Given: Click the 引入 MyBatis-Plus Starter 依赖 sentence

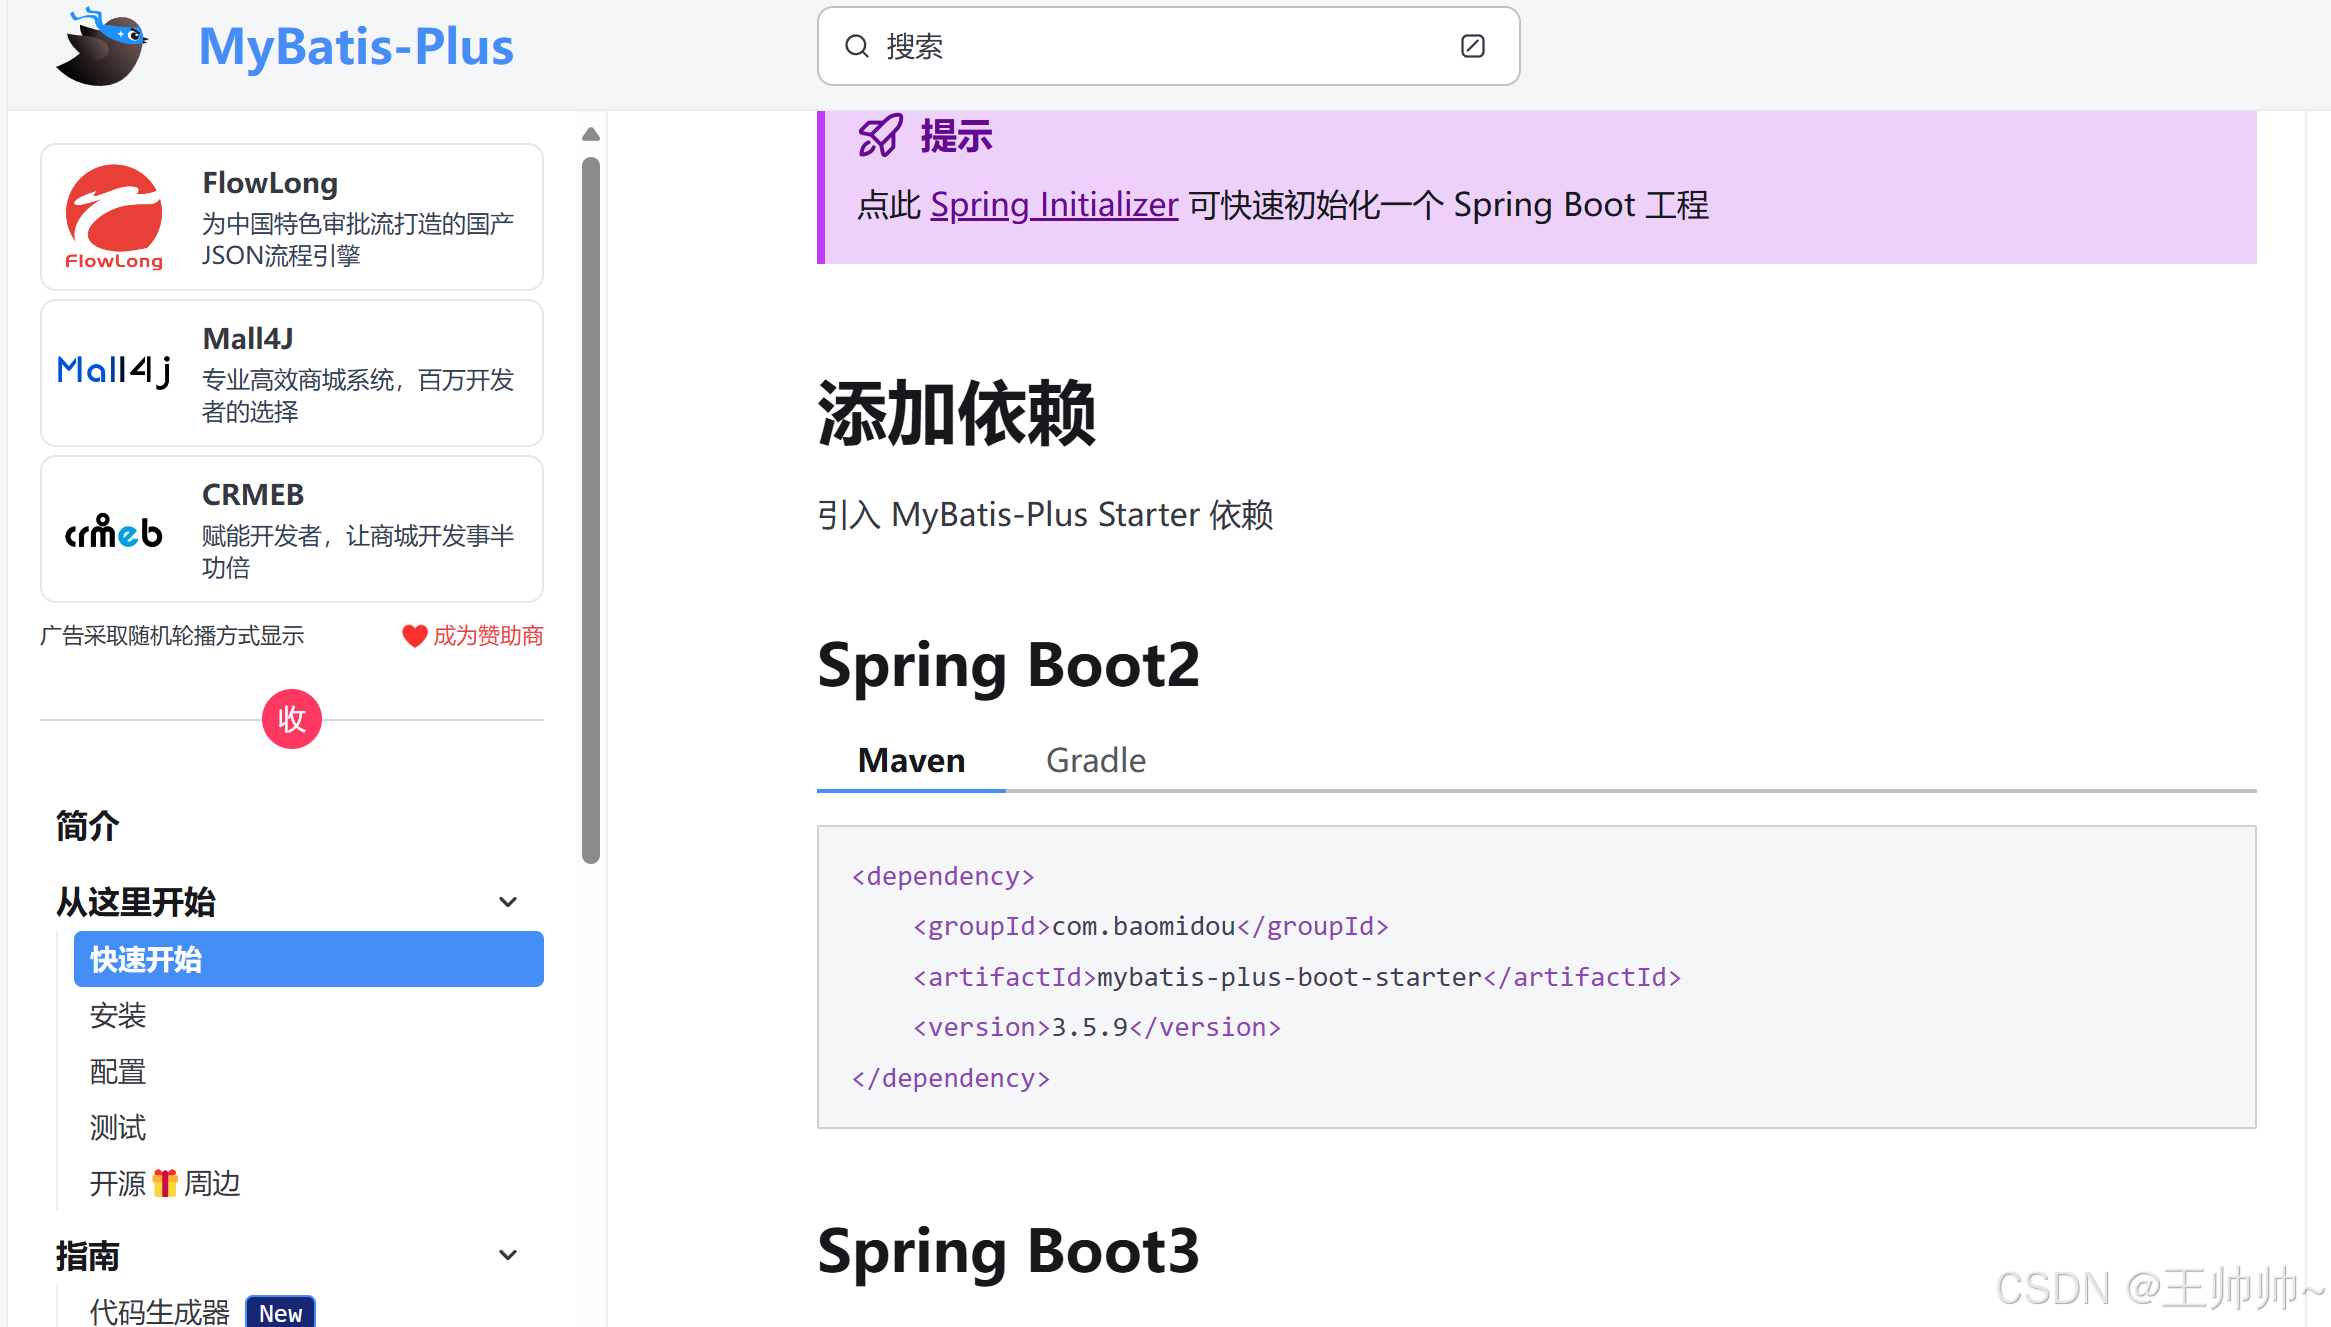Looking at the screenshot, I should tap(1045, 515).
